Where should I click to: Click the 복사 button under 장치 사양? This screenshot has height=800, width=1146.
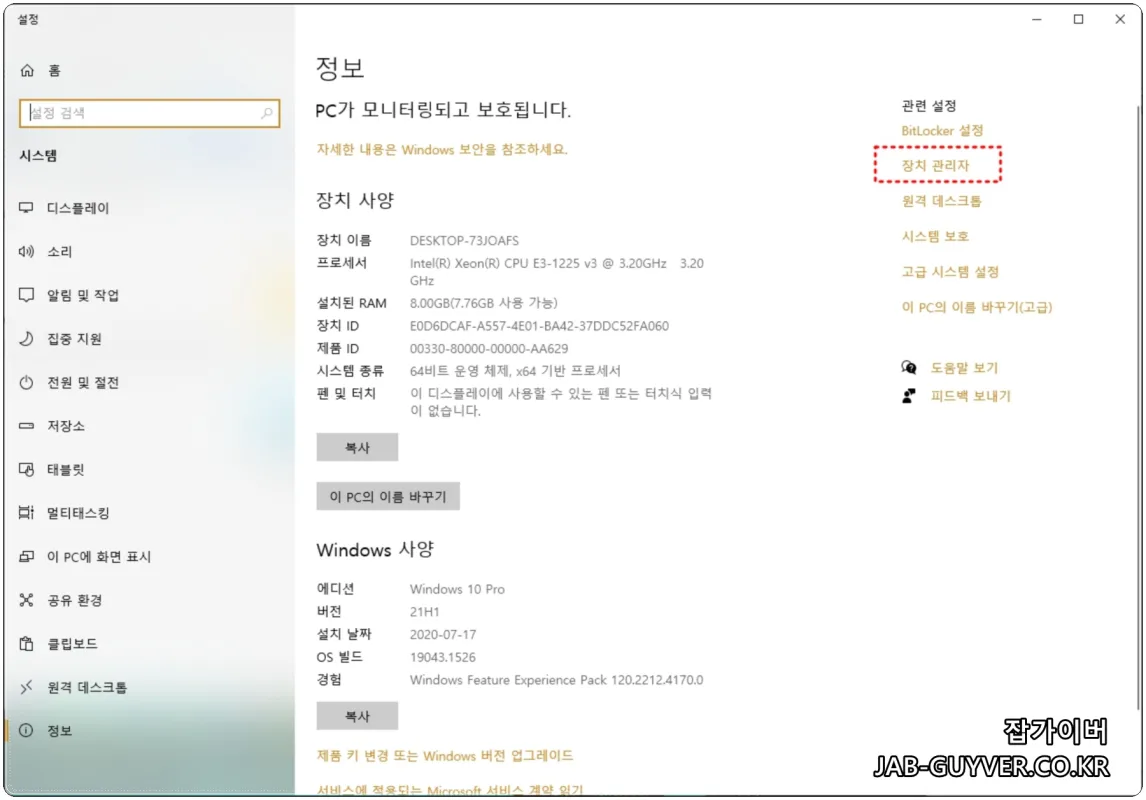pos(357,447)
